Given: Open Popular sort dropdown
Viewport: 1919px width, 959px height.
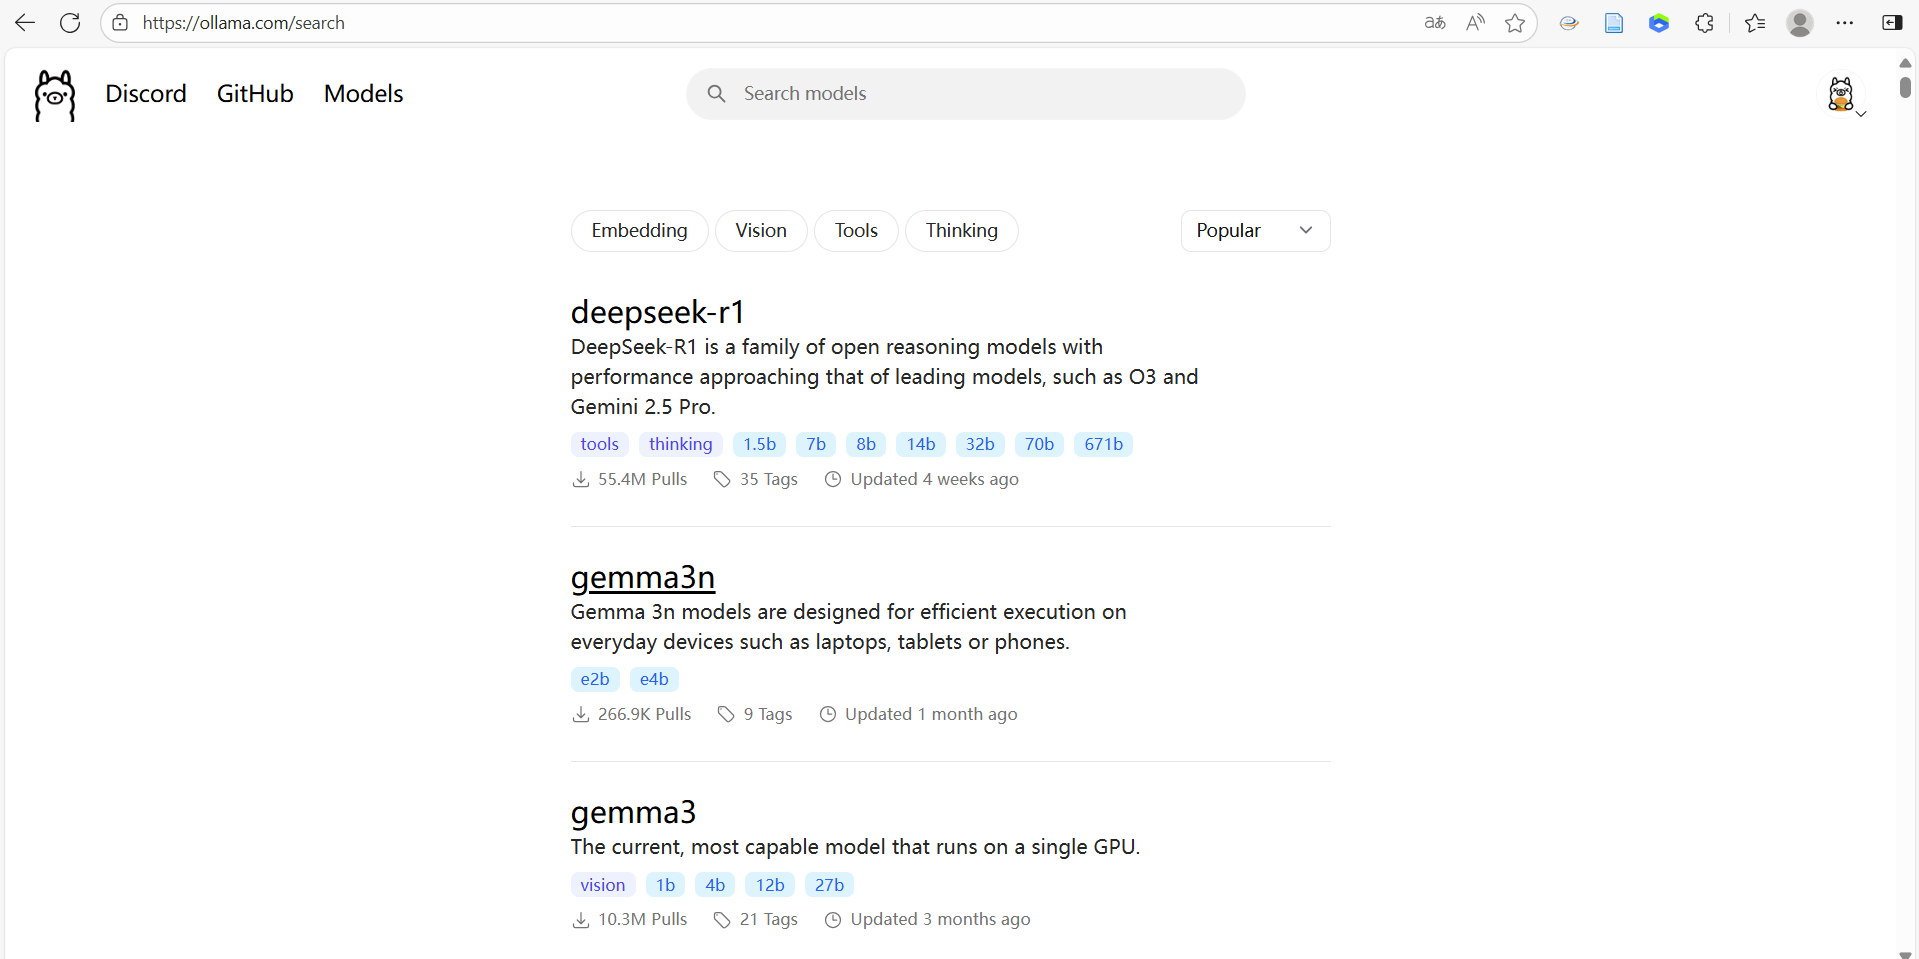Looking at the screenshot, I should coord(1255,231).
